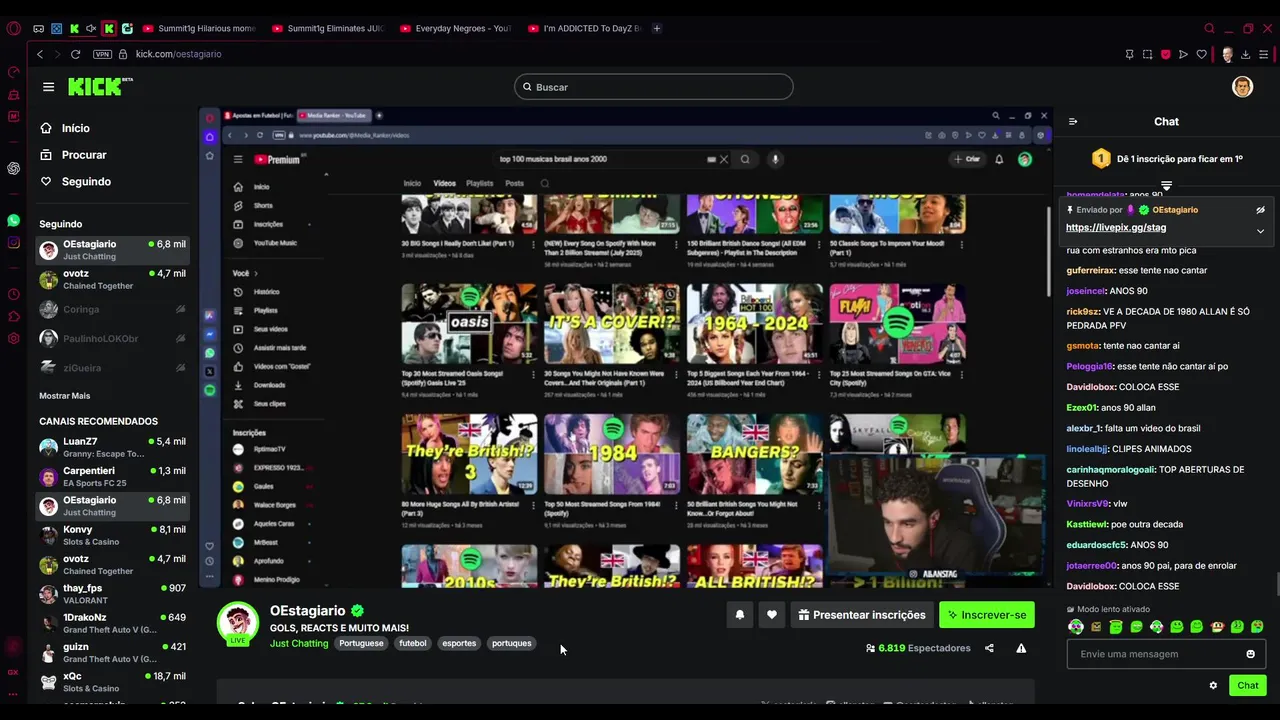Expand Mostrar Mais in following list
Screen dimensions: 1280x720
pos(64,396)
